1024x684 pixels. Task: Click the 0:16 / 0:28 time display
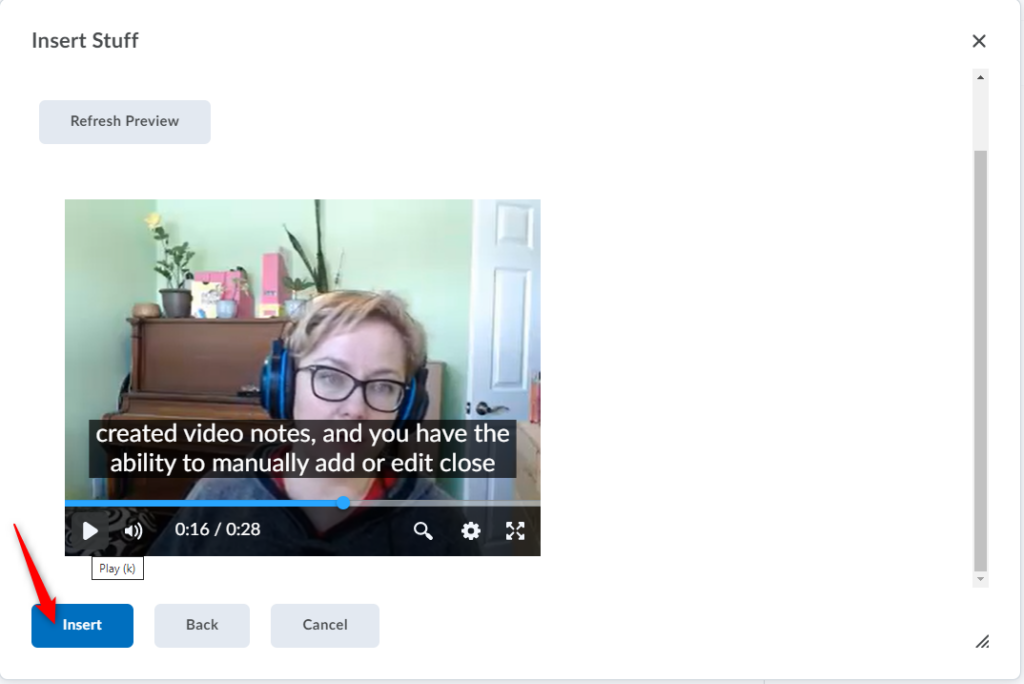click(x=217, y=530)
